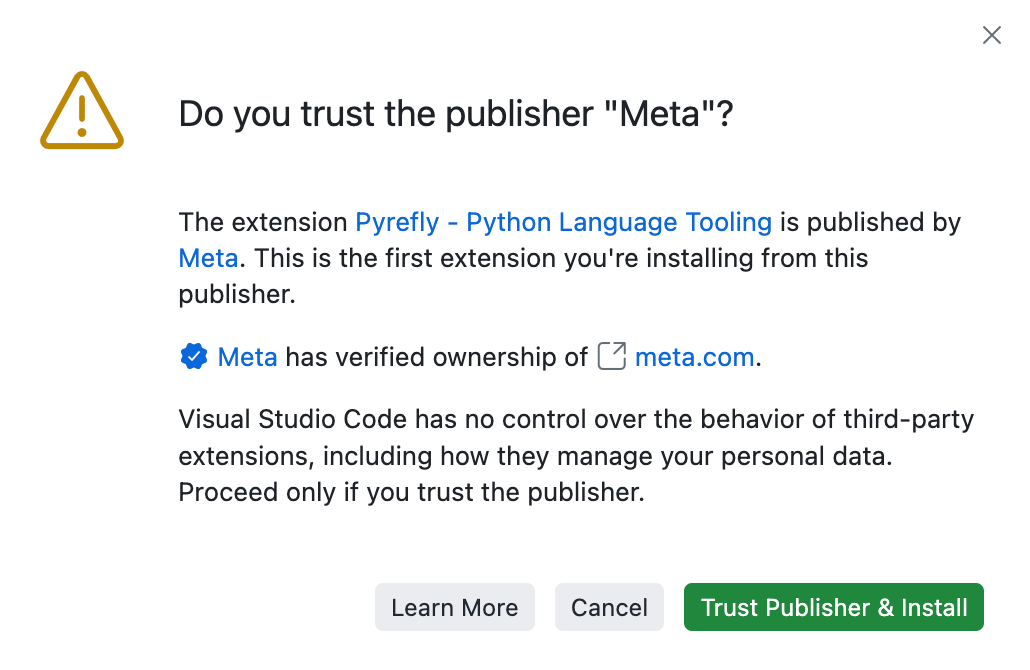Click the "has verified ownership of" text
The width and height of the screenshot is (1030, 670).
(436, 356)
